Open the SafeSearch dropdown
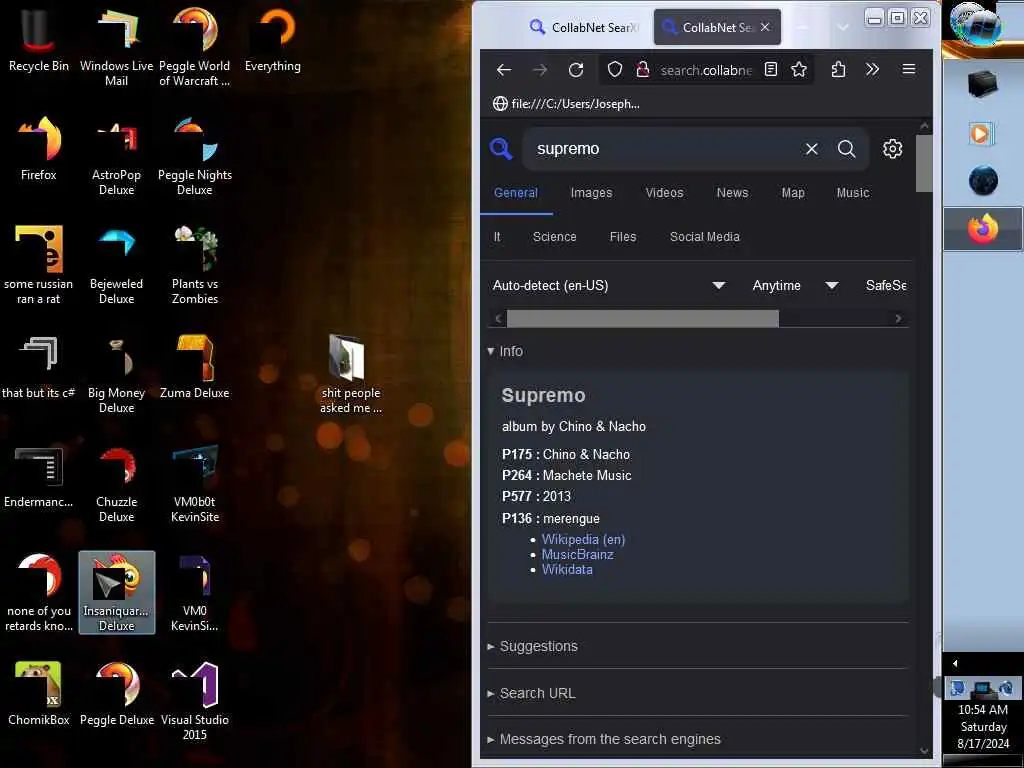1024x768 pixels. pos(886,285)
